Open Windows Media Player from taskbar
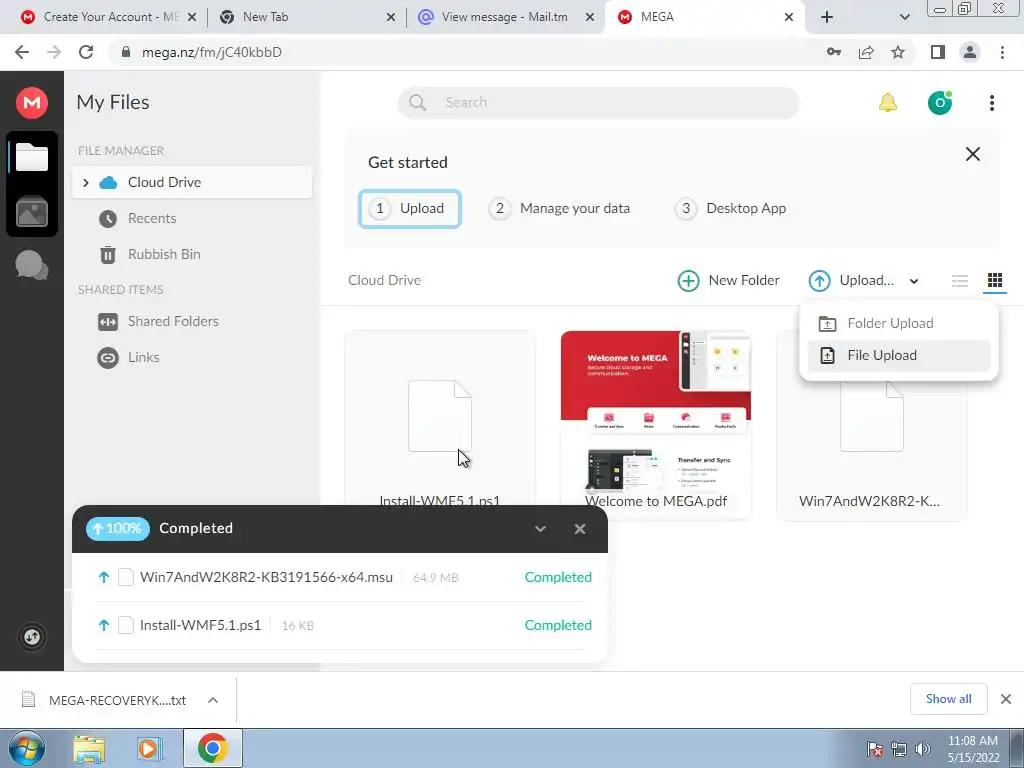The width and height of the screenshot is (1024, 768). point(150,748)
